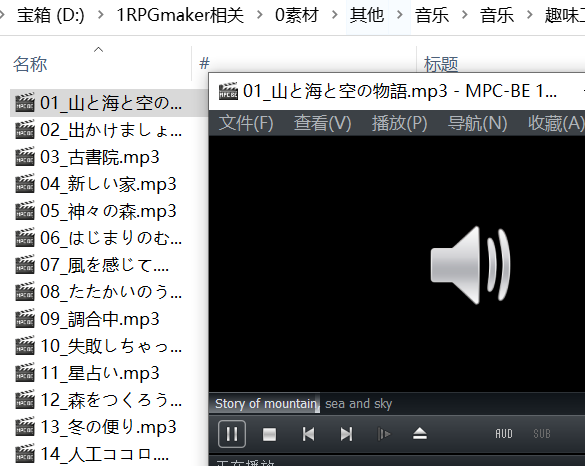Select file 11_星占い.mp3 in list
The image size is (585, 466).
(x=100, y=373)
